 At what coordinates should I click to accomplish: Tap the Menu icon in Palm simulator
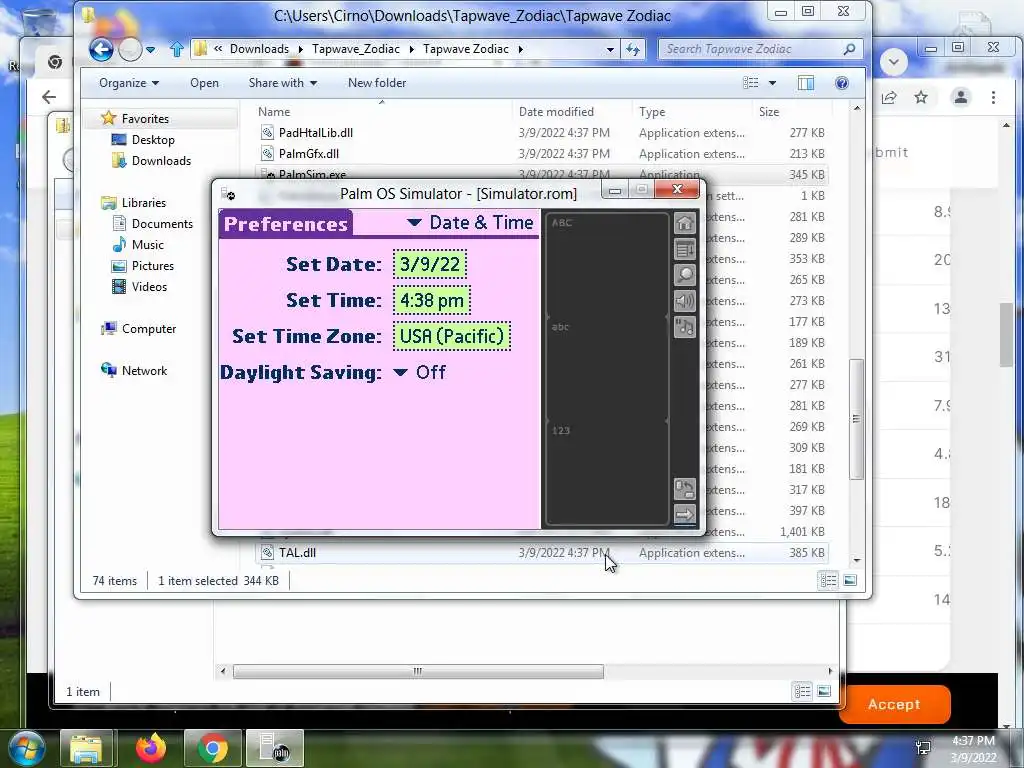pyautogui.click(x=684, y=249)
